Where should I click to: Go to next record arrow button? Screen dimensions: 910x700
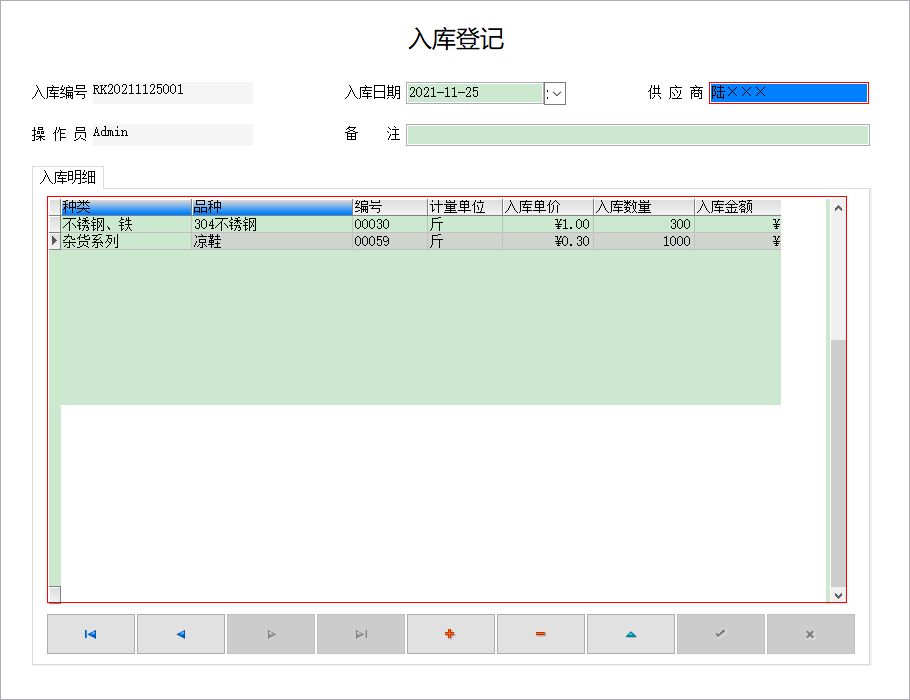pos(271,634)
